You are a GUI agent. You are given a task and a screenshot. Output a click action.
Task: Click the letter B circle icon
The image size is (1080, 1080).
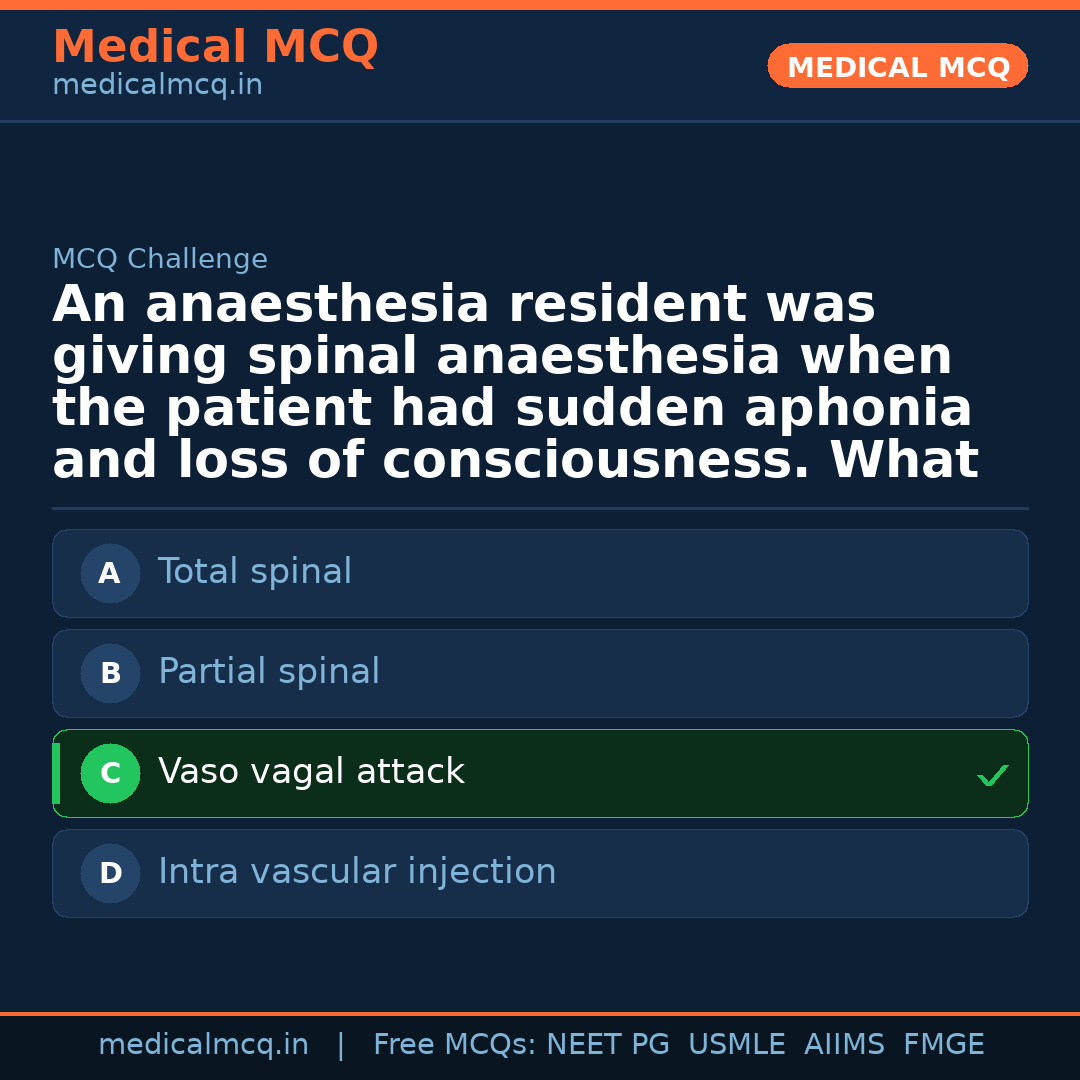click(110, 674)
